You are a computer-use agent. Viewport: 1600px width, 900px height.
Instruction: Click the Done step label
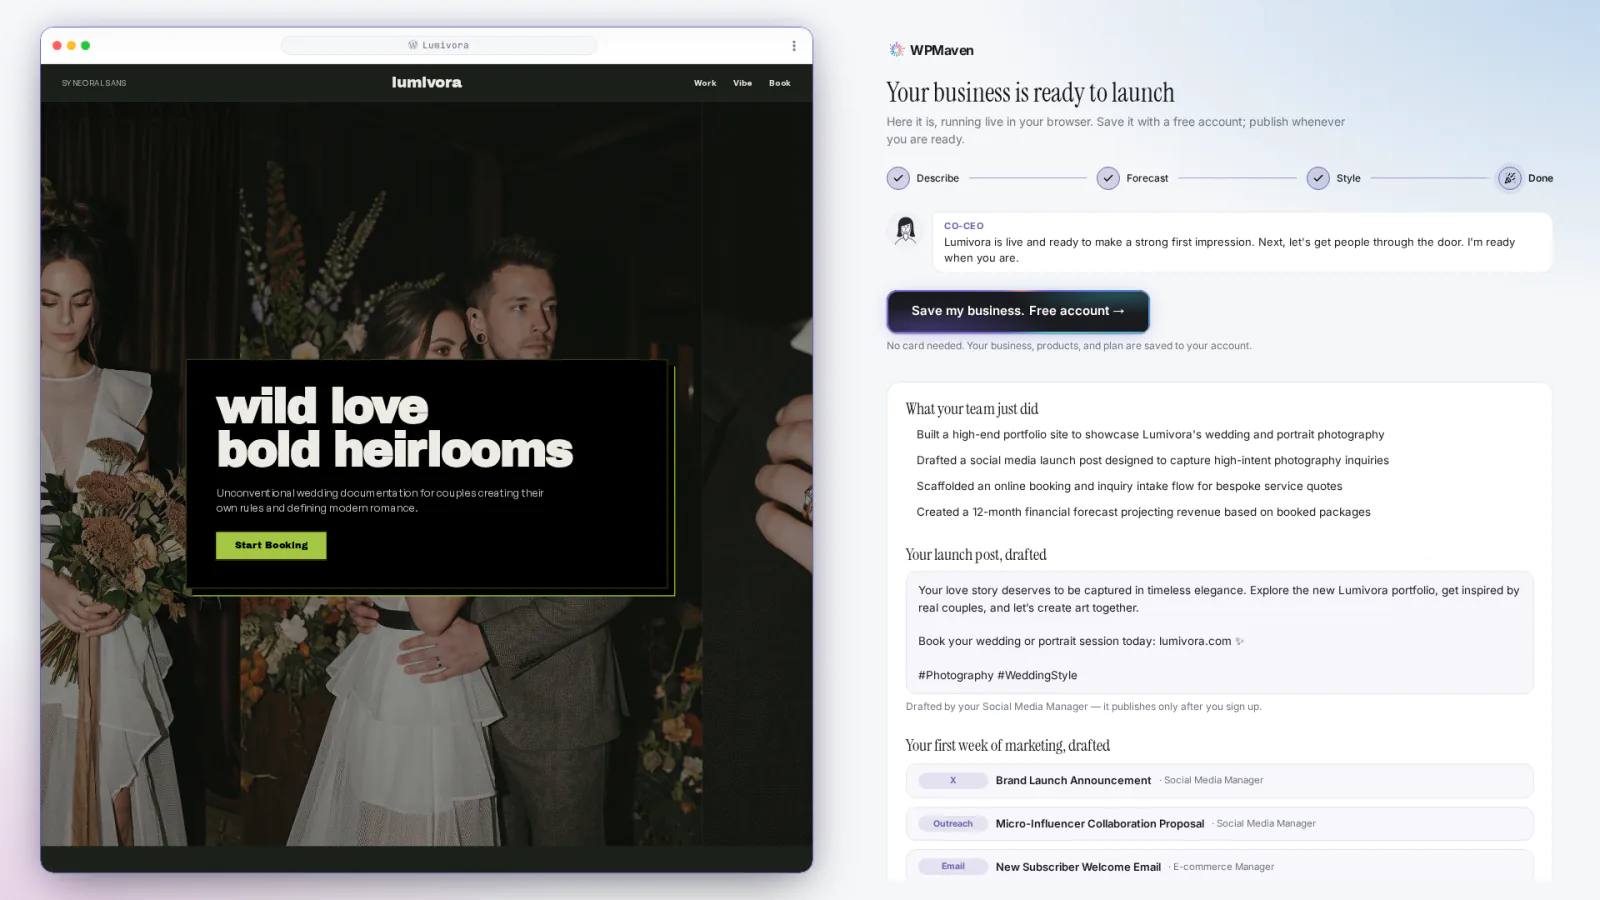(1540, 178)
